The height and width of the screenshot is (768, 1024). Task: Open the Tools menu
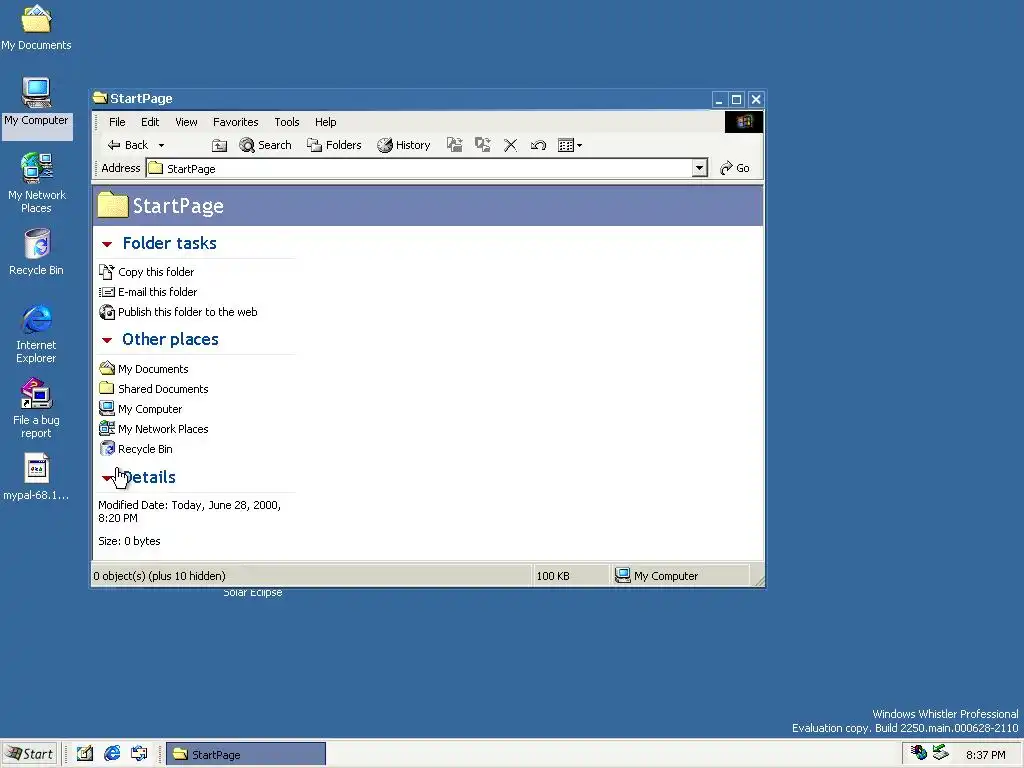[287, 122]
